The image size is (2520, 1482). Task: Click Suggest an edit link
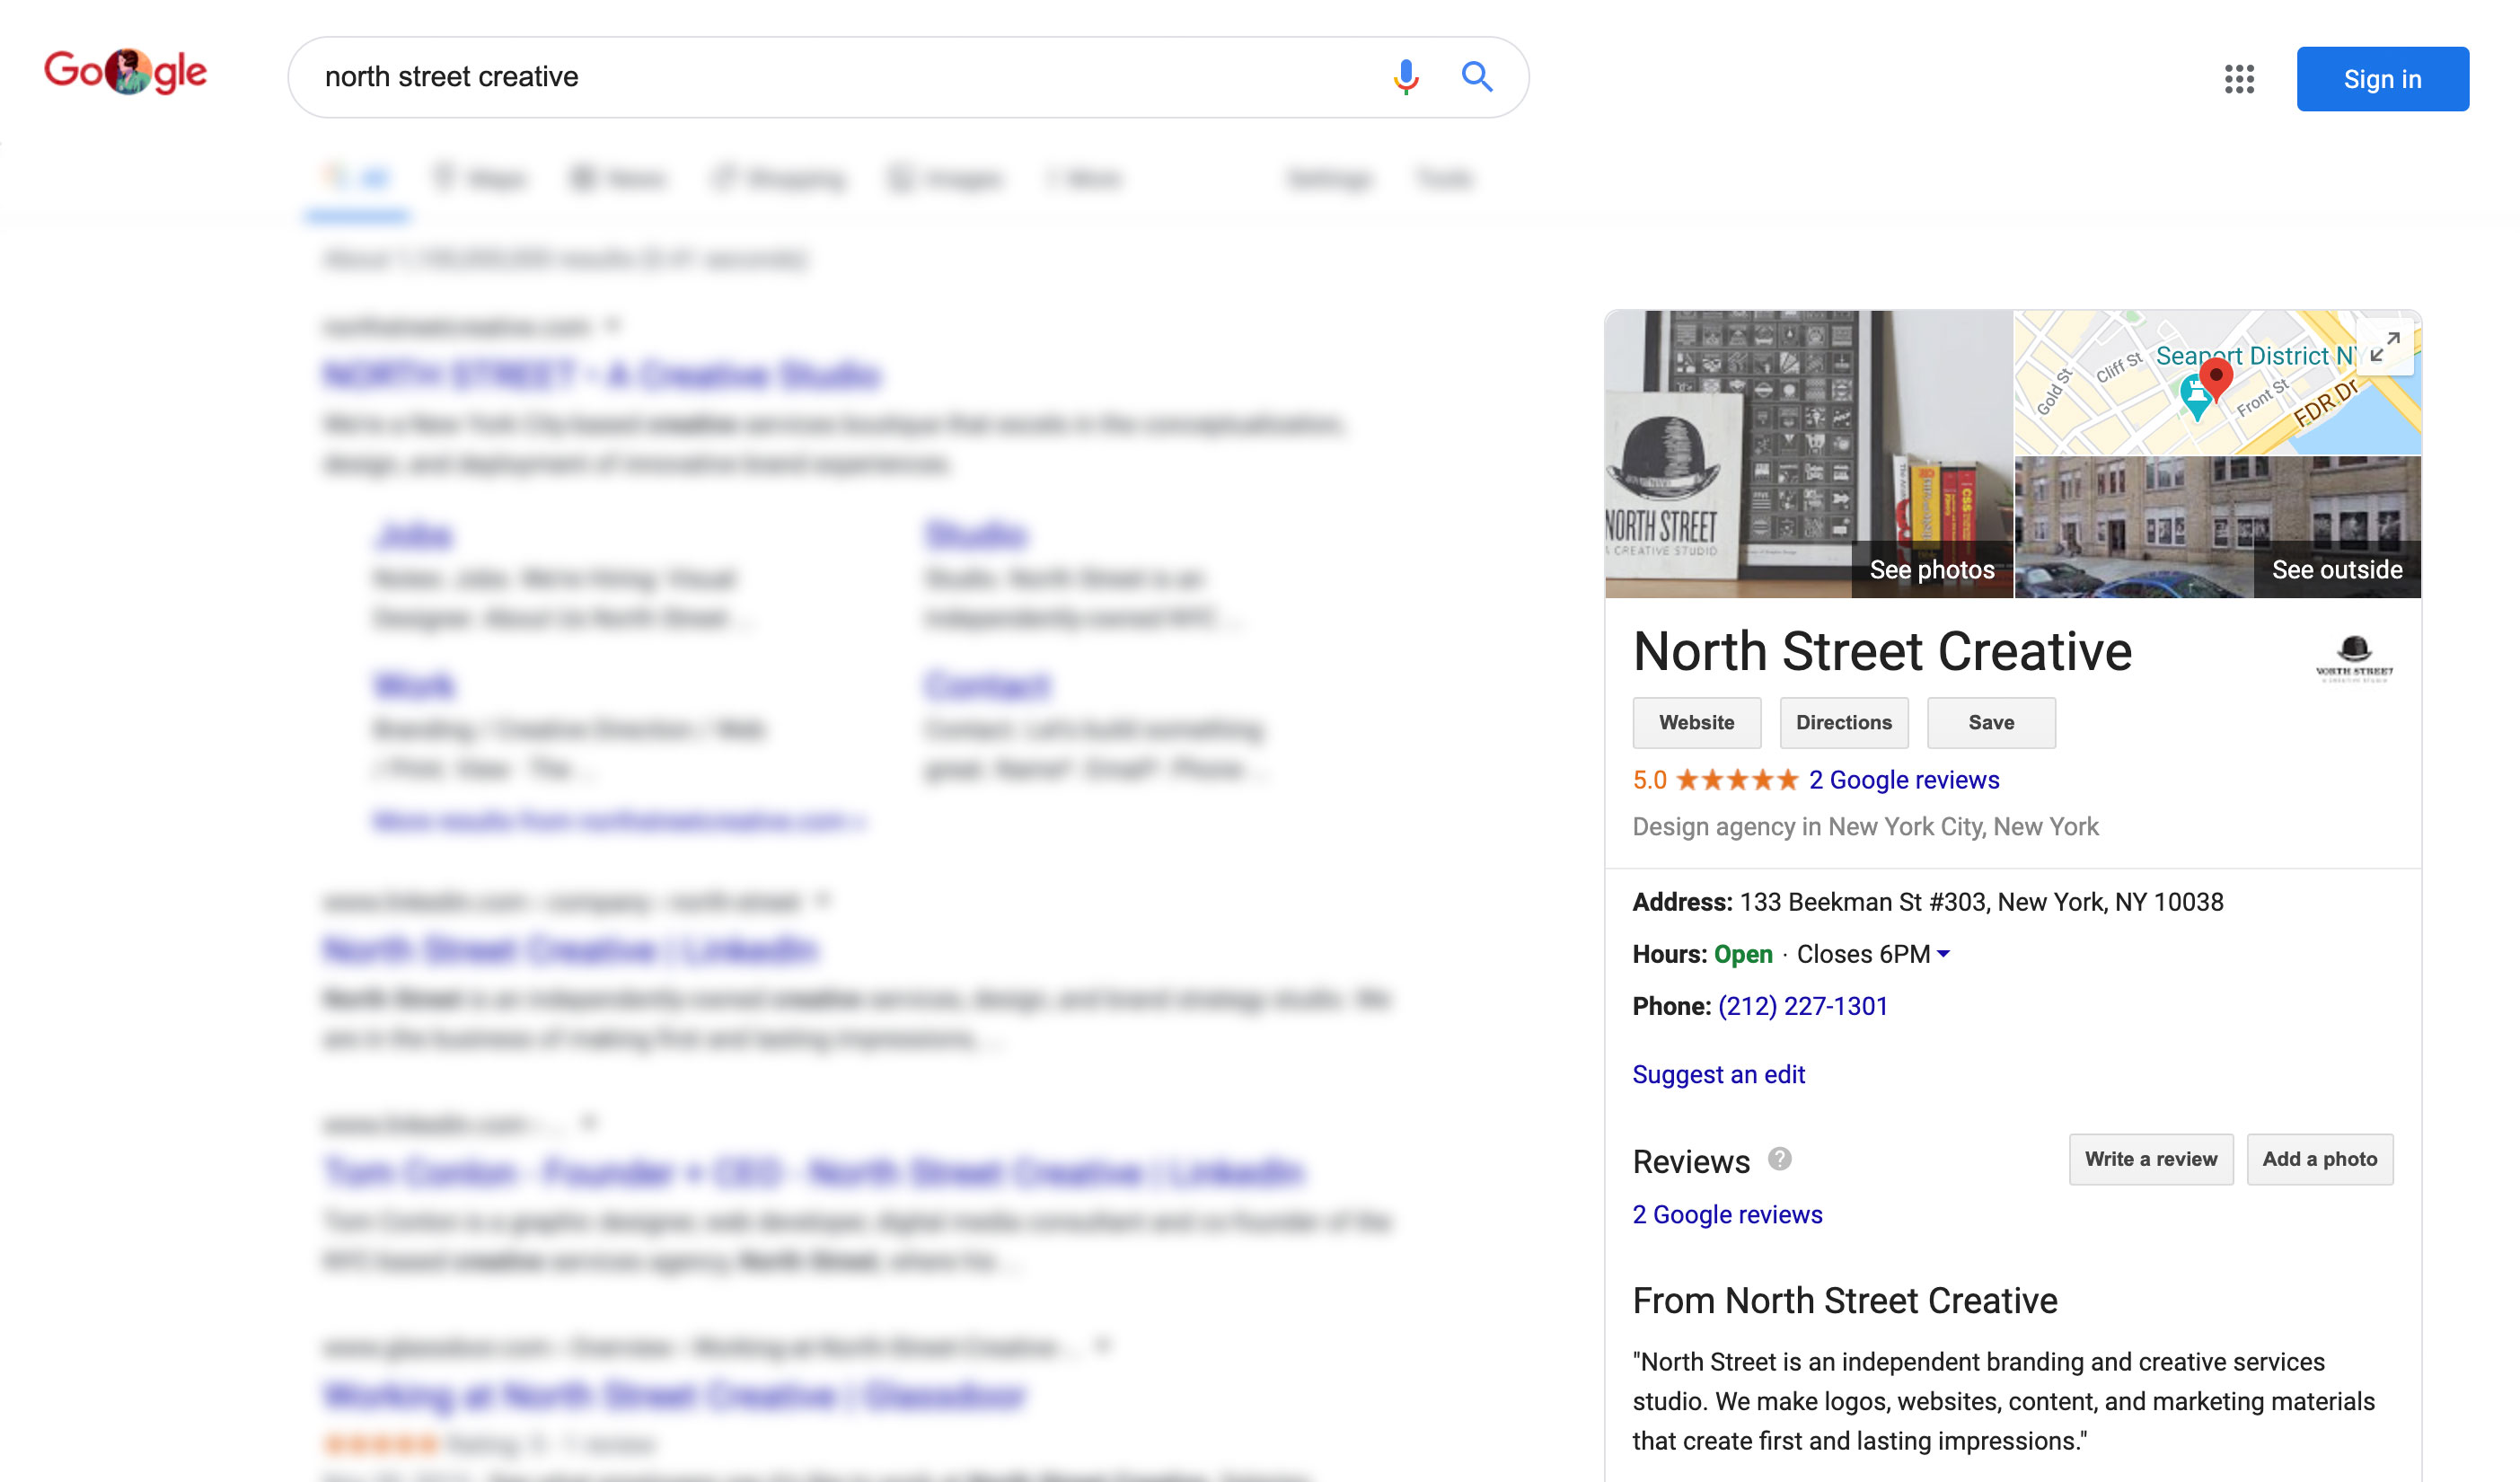click(1718, 1074)
